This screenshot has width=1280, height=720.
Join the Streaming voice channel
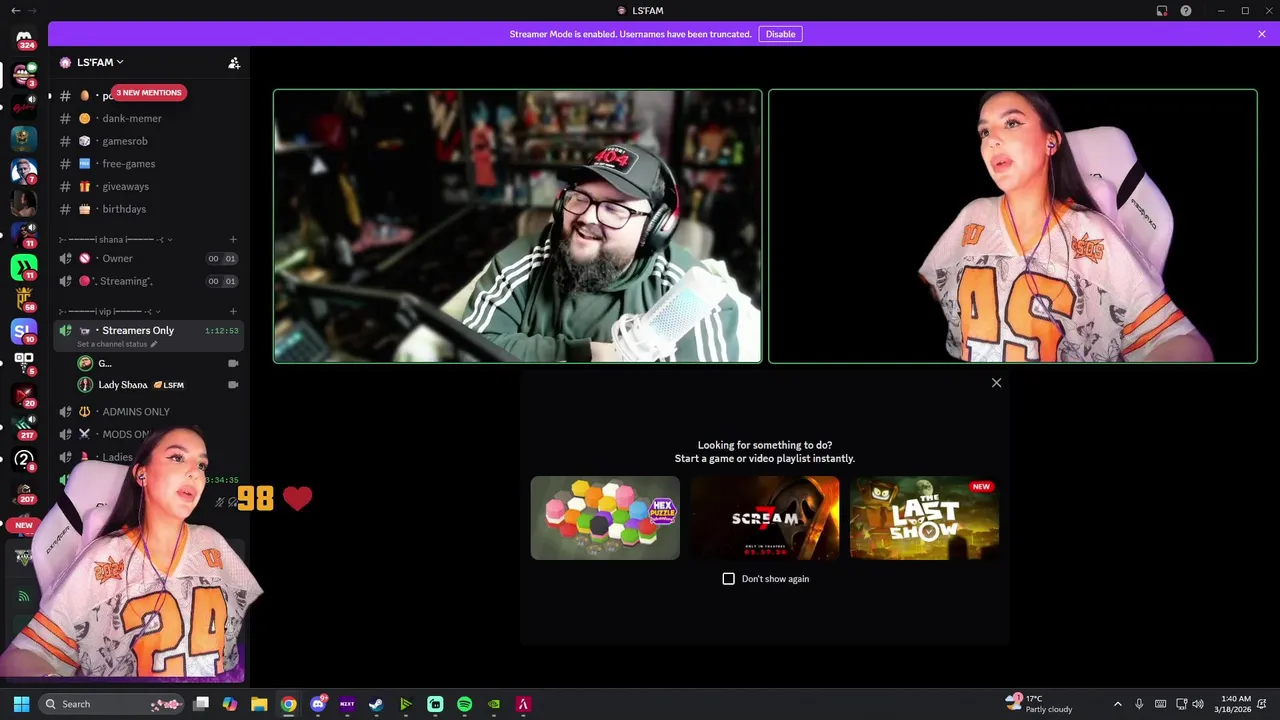(150, 281)
